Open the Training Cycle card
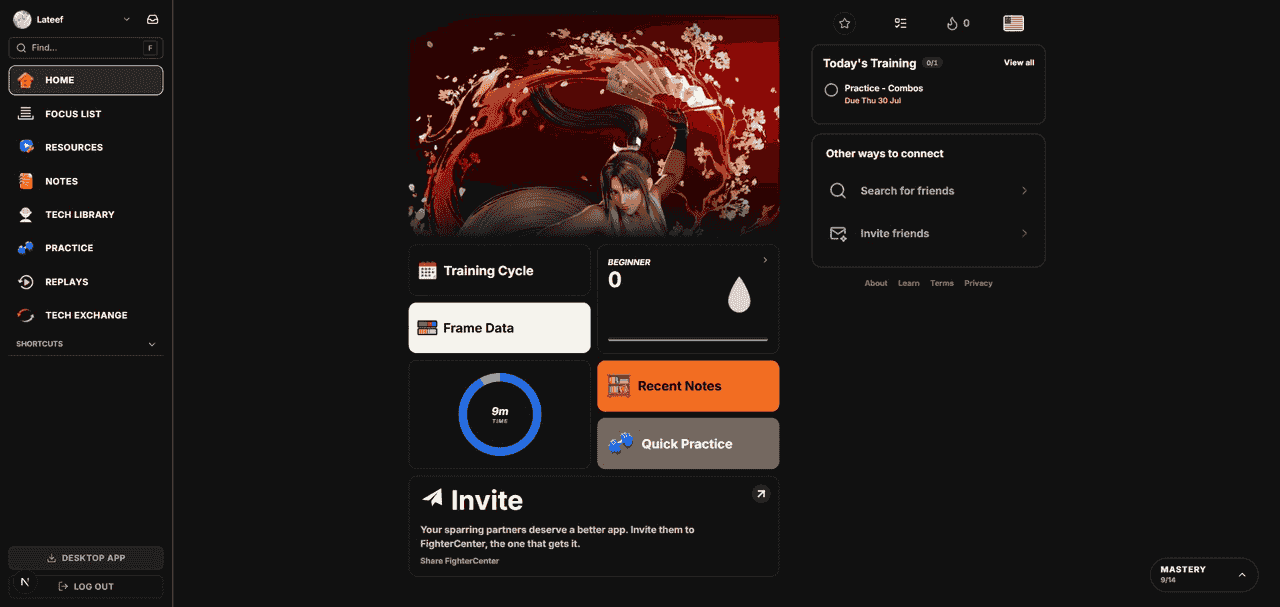This screenshot has width=1280, height=607. pyautogui.click(x=500, y=270)
